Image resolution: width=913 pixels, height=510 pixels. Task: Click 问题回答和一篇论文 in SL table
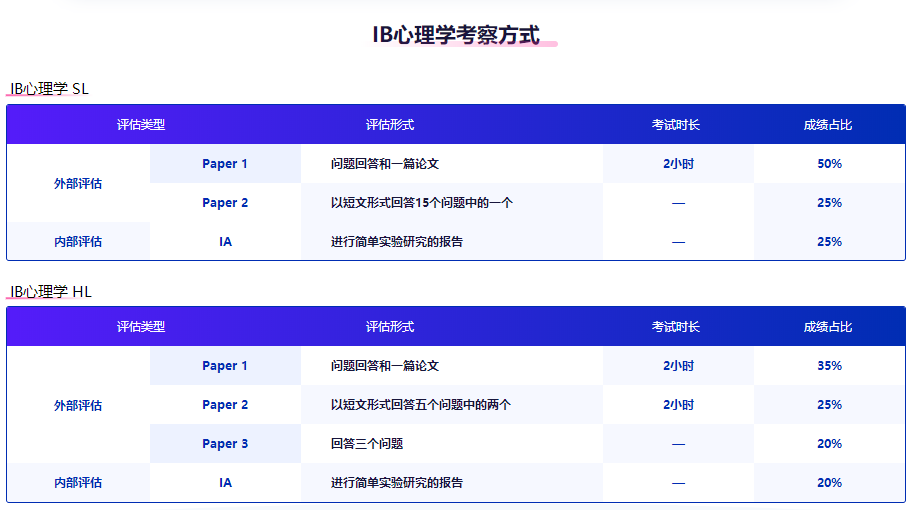point(385,164)
